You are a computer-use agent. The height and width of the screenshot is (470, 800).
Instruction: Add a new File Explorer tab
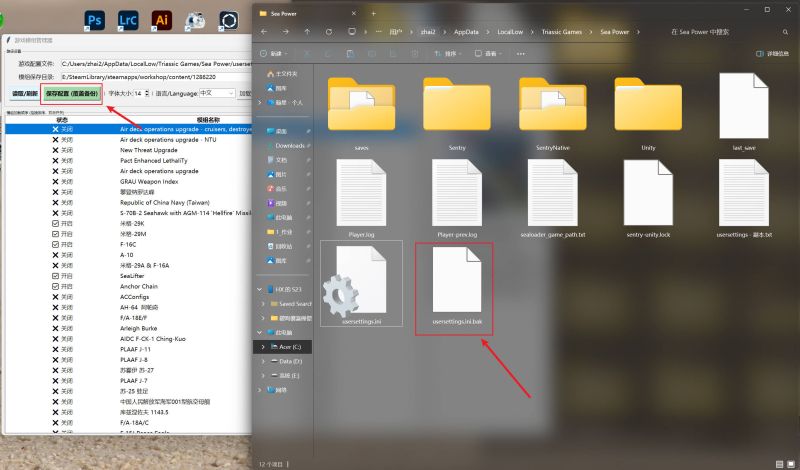click(x=373, y=13)
